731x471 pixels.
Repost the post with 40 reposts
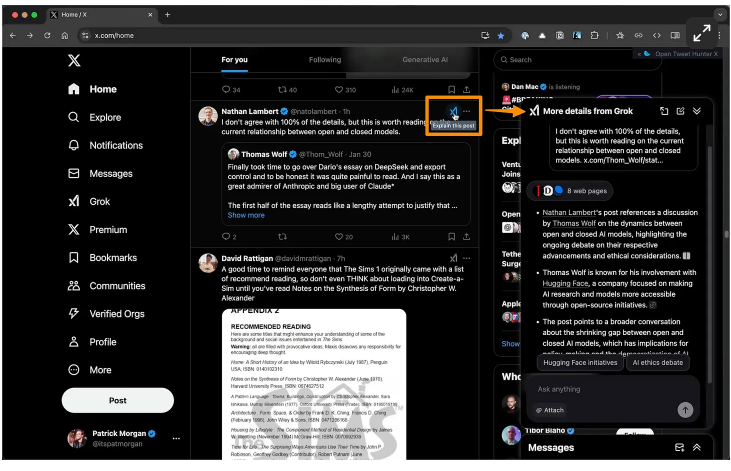287,90
